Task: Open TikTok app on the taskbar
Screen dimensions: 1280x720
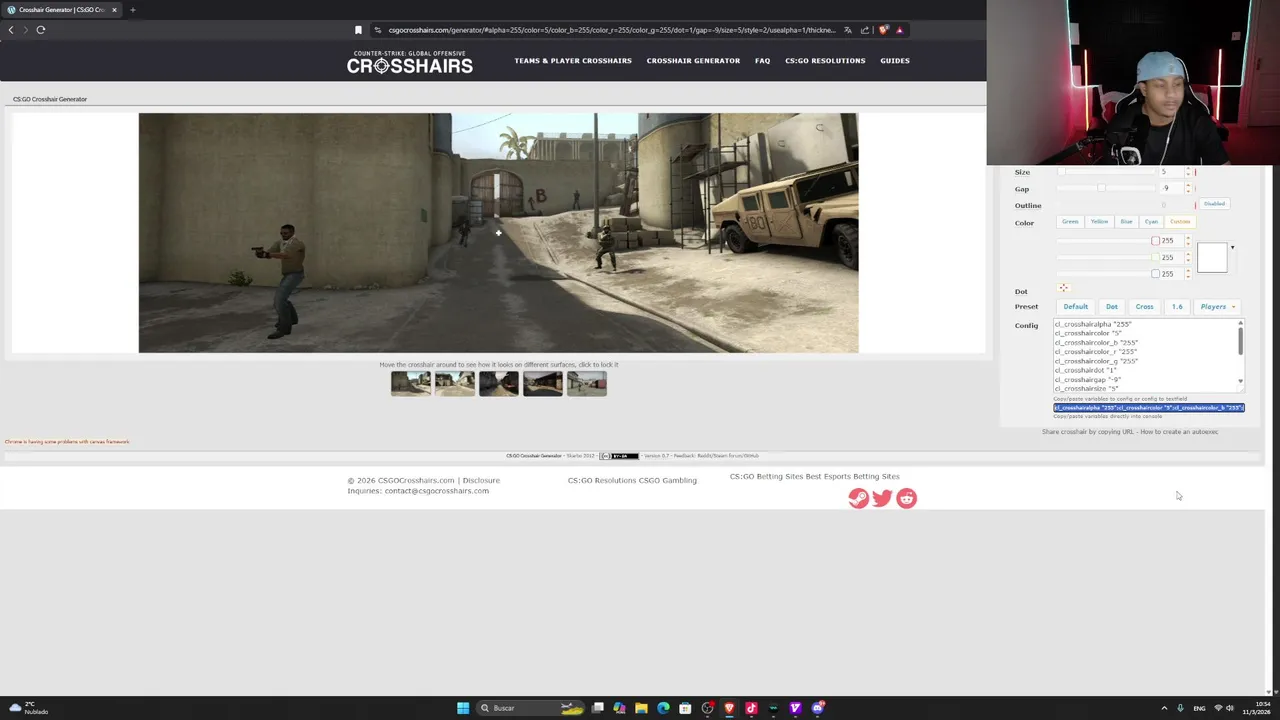Action: click(751, 708)
